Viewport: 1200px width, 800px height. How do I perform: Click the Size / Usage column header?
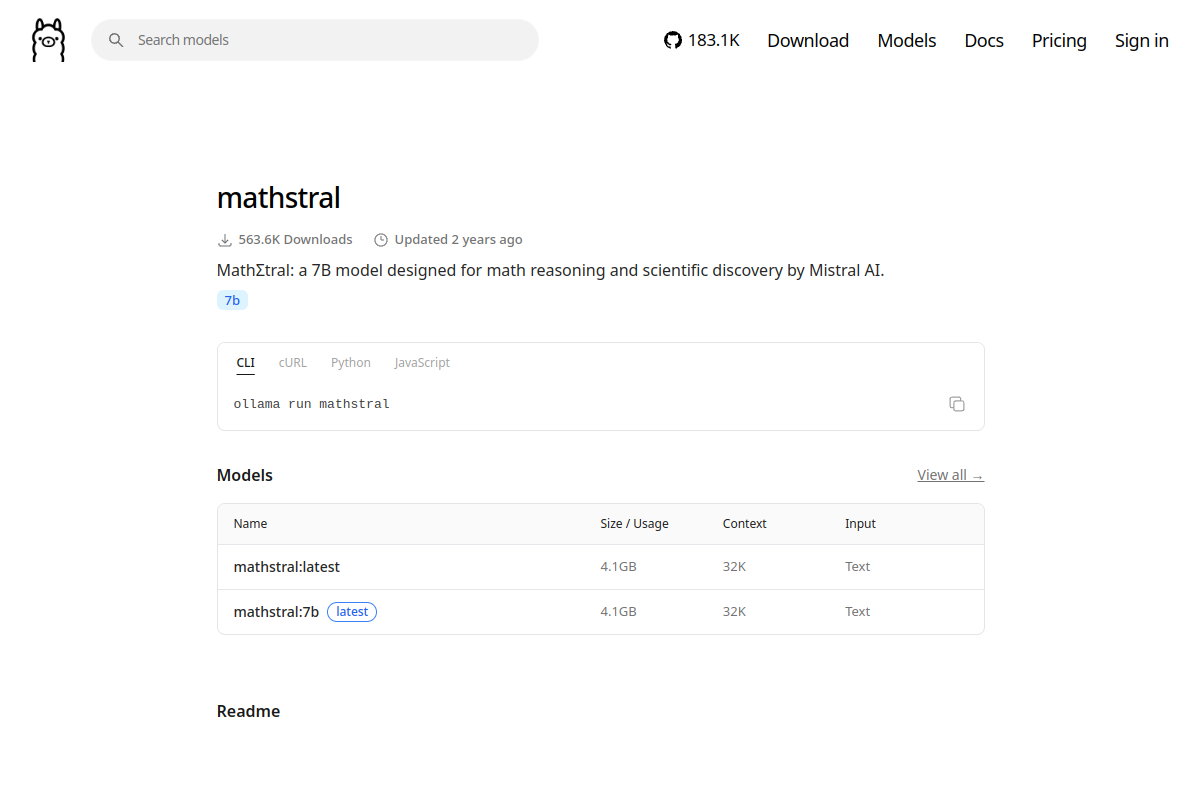[x=634, y=524]
